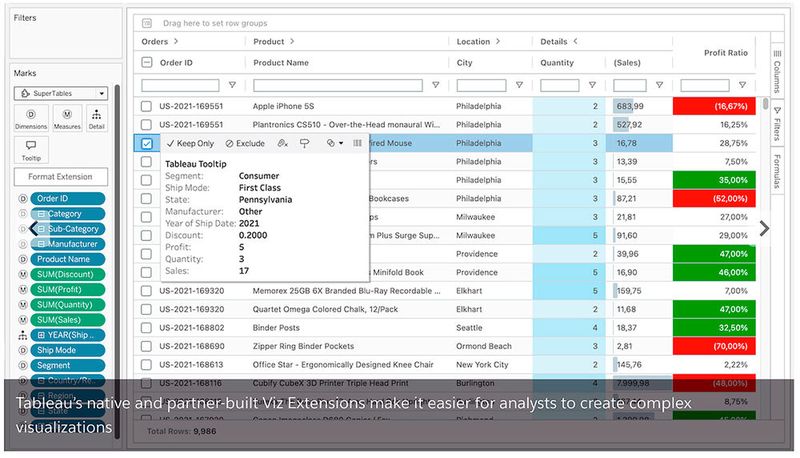Open the Formulas side panel tab
Viewport: 800px width, 458px height.
(777, 170)
